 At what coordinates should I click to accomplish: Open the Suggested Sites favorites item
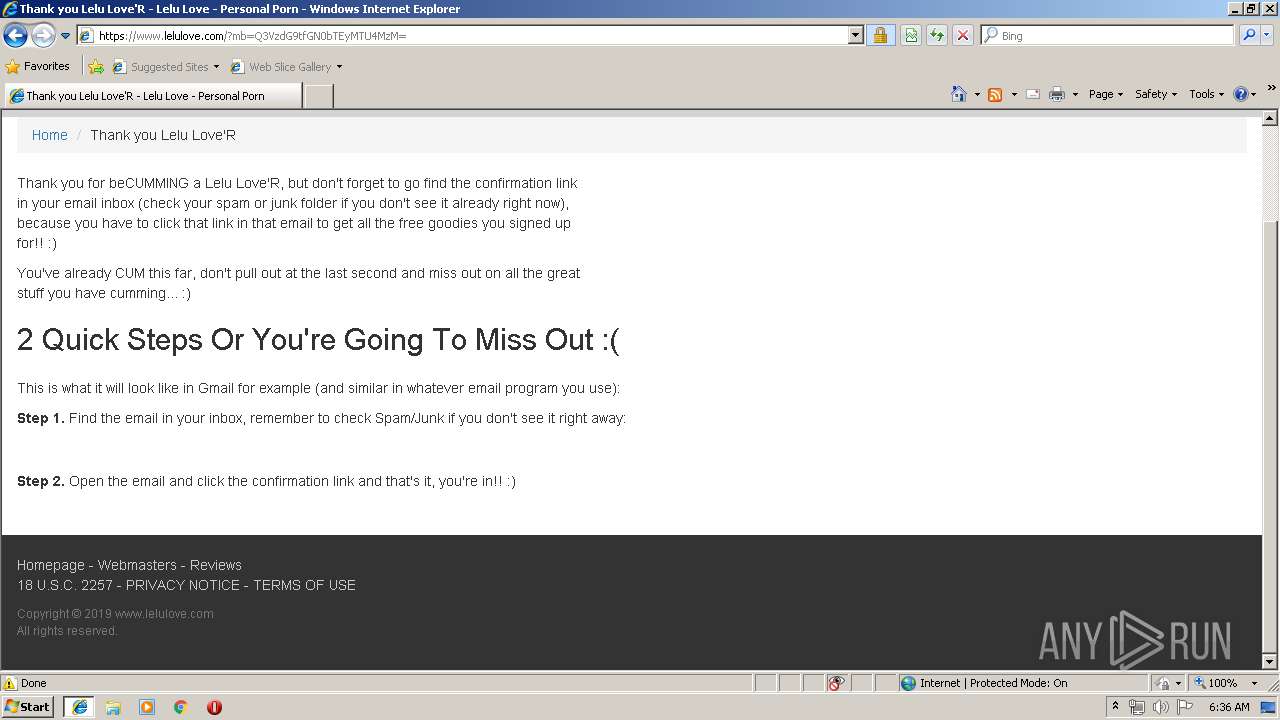166,67
